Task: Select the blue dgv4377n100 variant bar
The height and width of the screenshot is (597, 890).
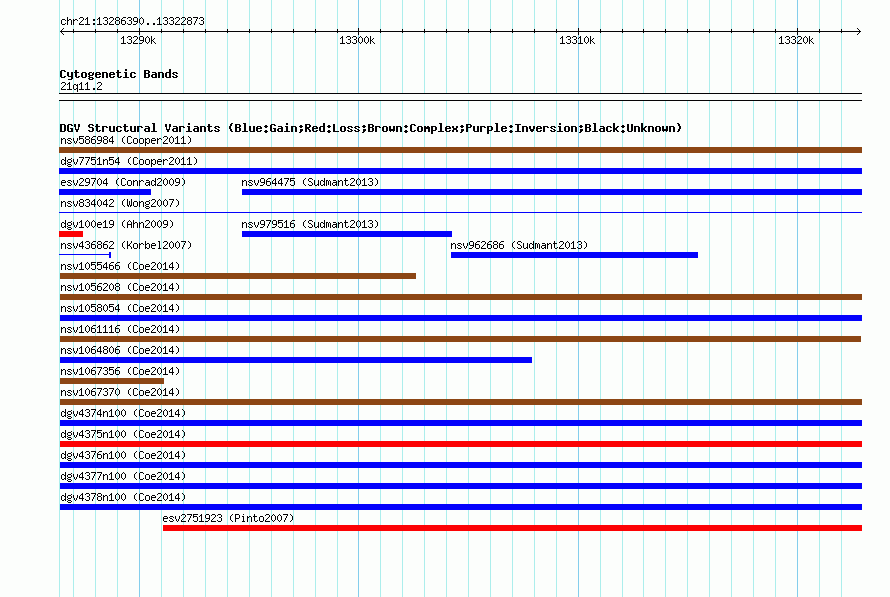Action: click(460, 486)
